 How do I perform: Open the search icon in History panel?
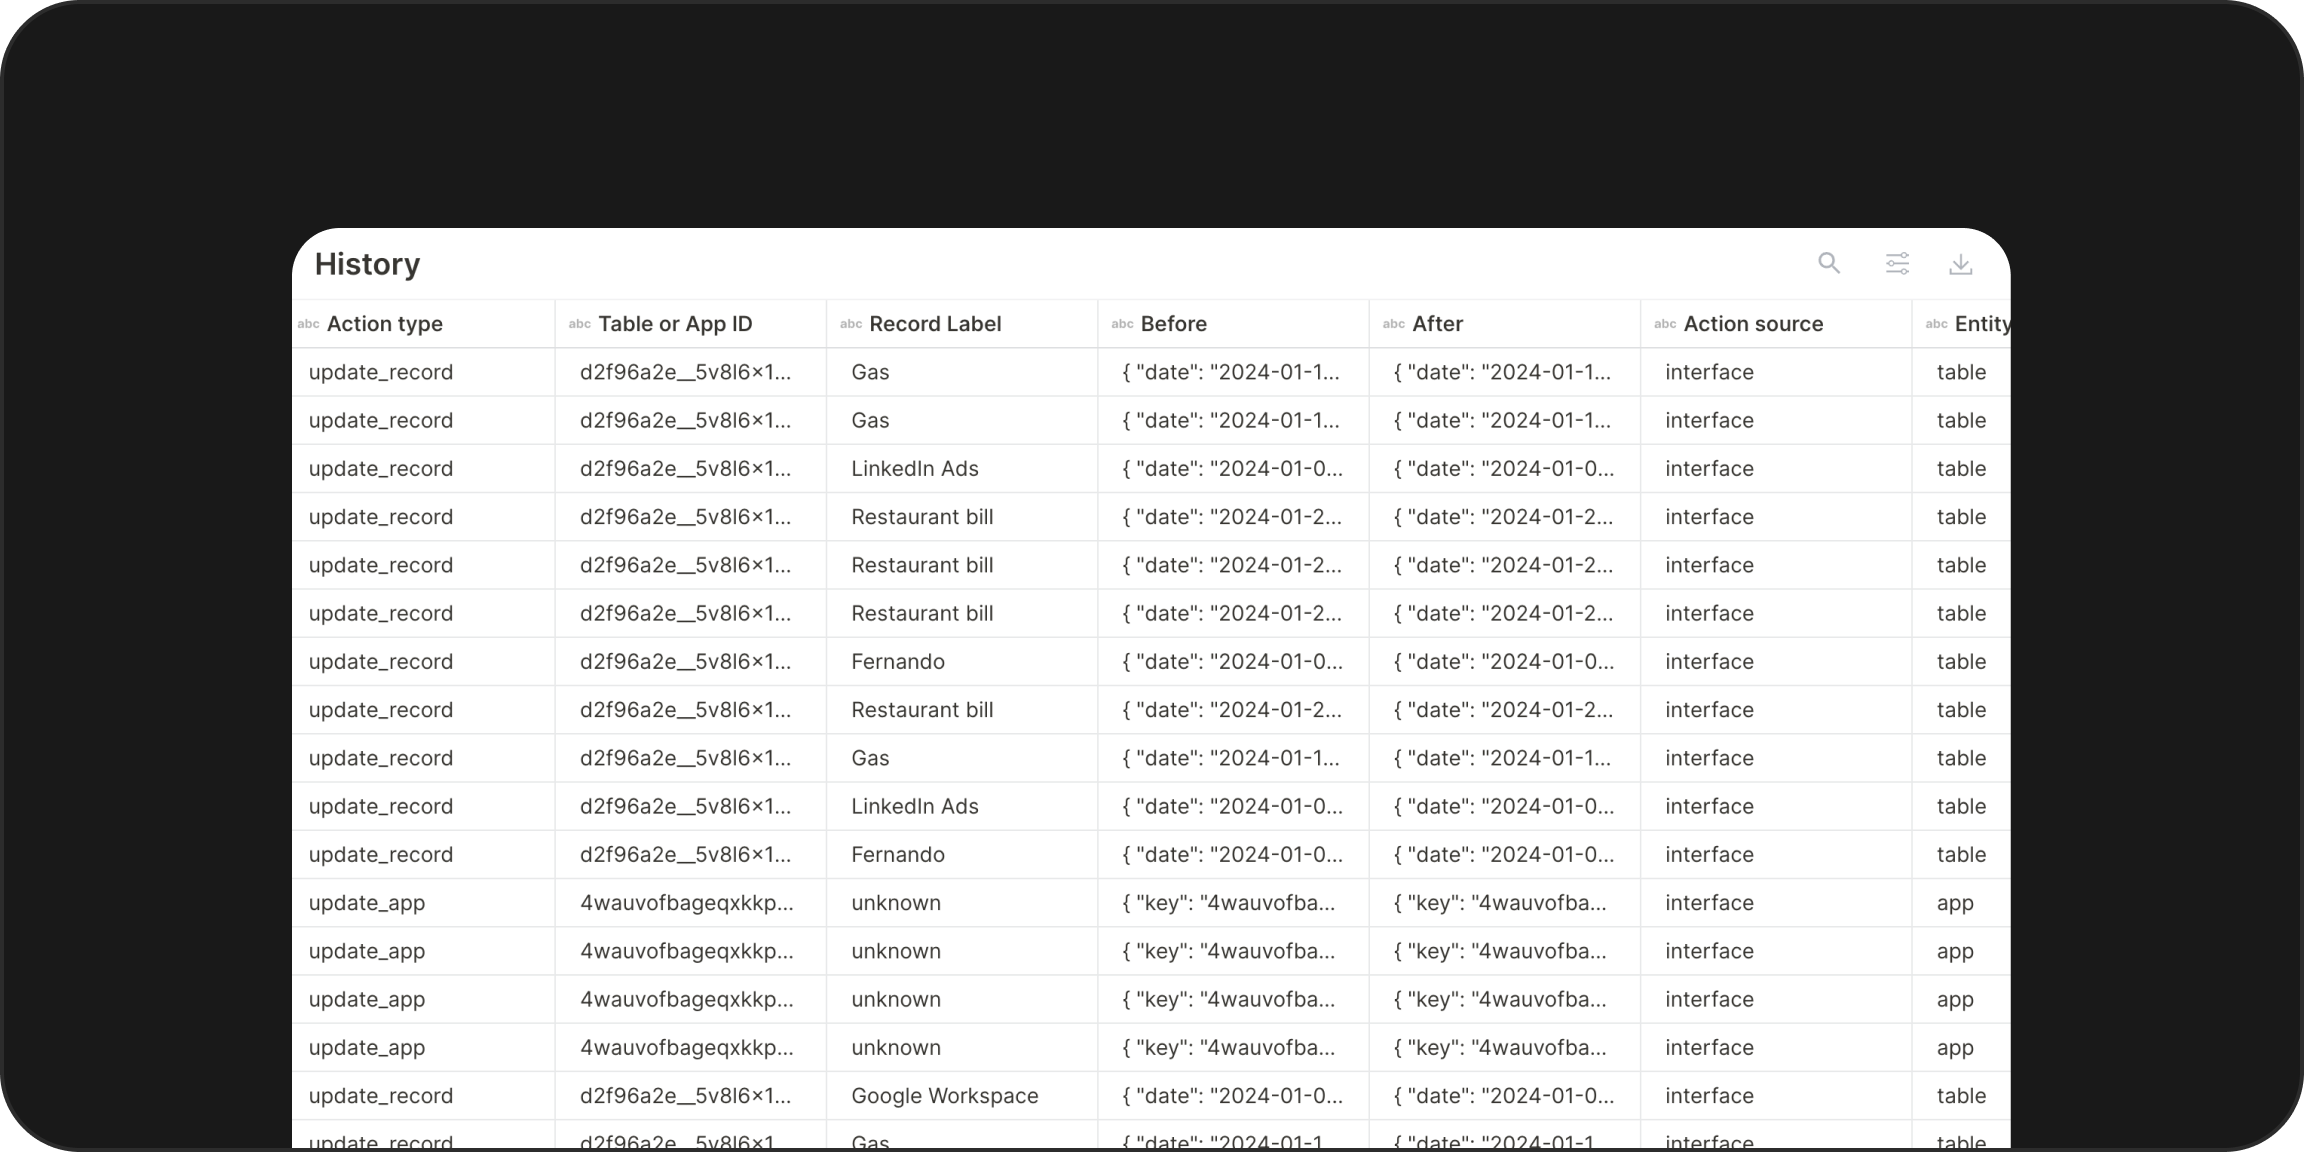(x=1829, y=263)
